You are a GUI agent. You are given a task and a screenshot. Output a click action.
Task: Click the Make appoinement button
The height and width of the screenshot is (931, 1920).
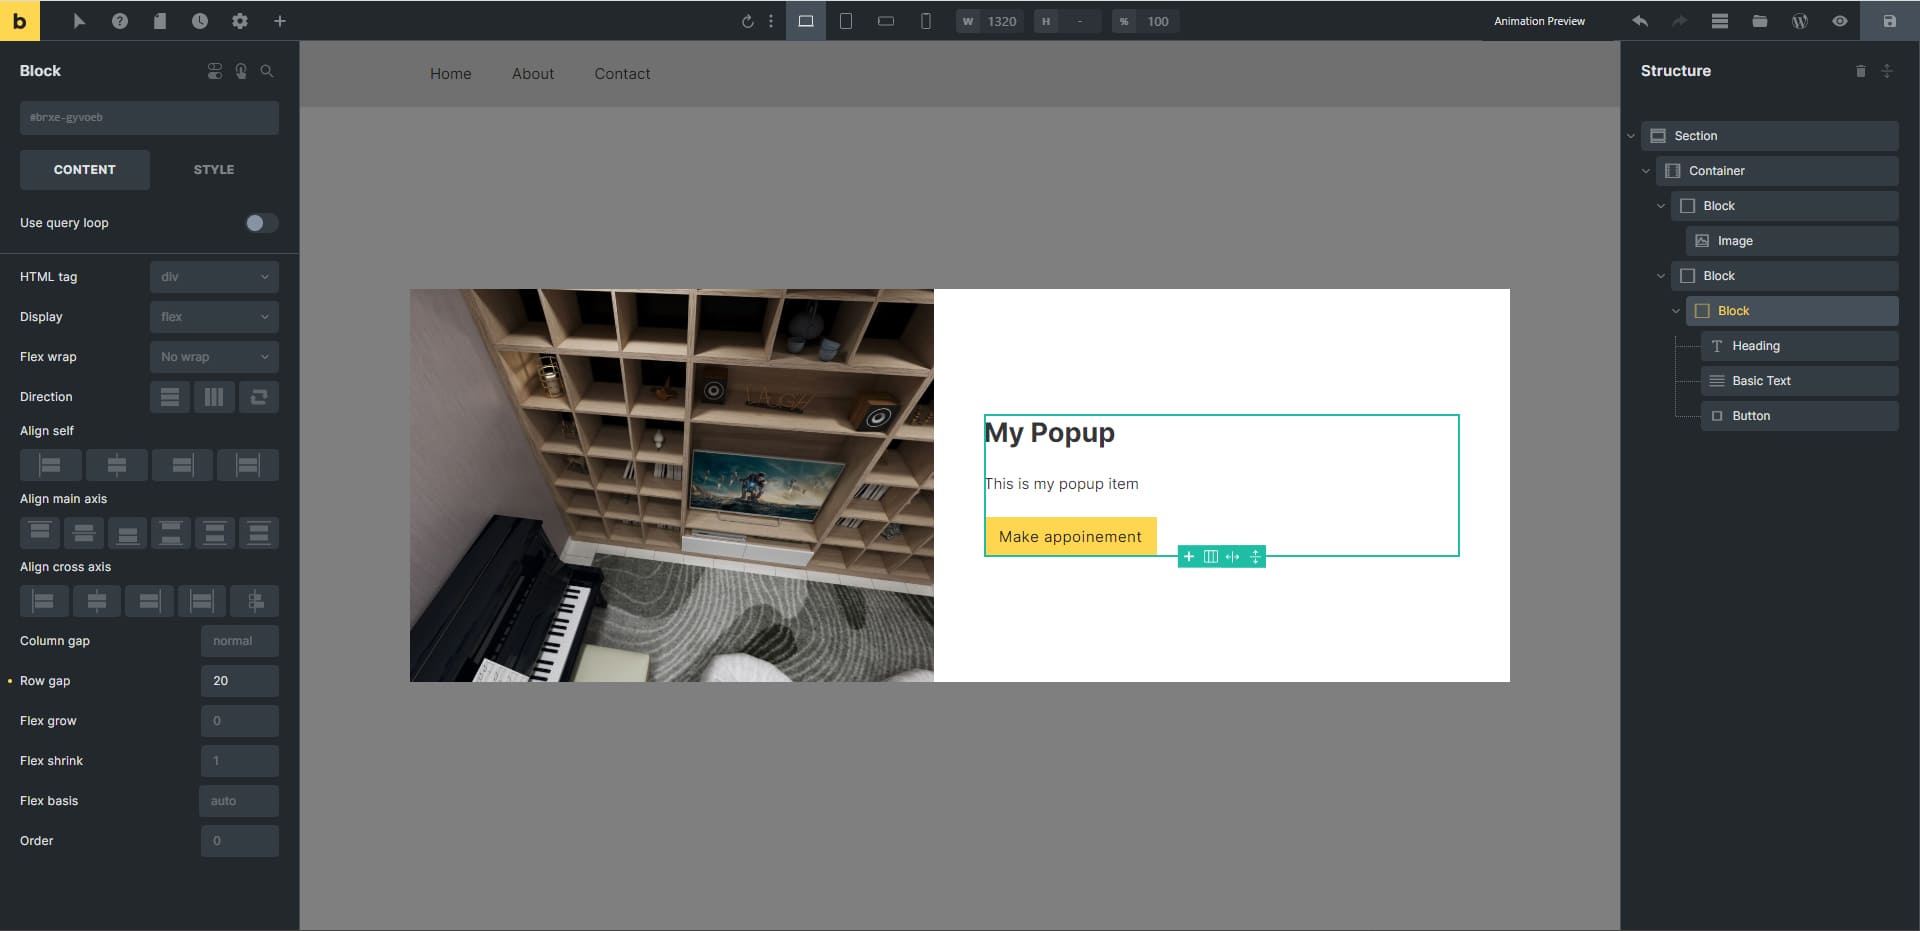[1071, 536]
